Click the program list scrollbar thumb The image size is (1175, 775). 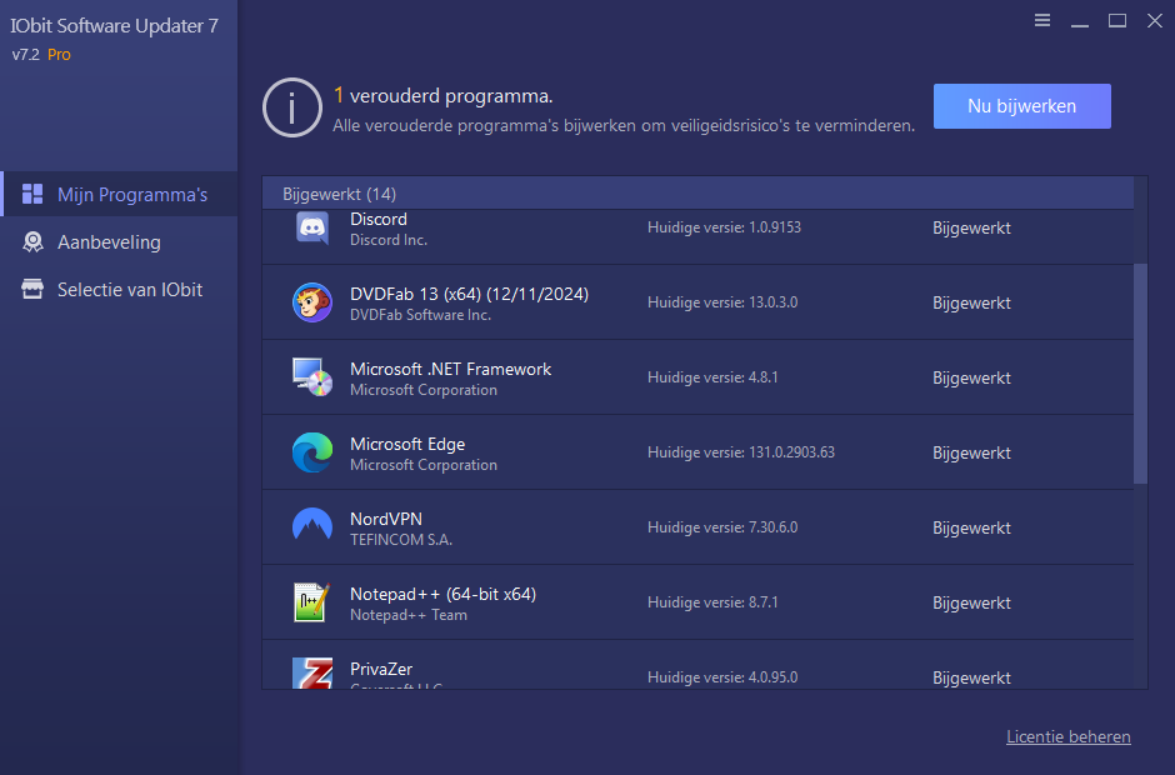(x=1140, y=373)
